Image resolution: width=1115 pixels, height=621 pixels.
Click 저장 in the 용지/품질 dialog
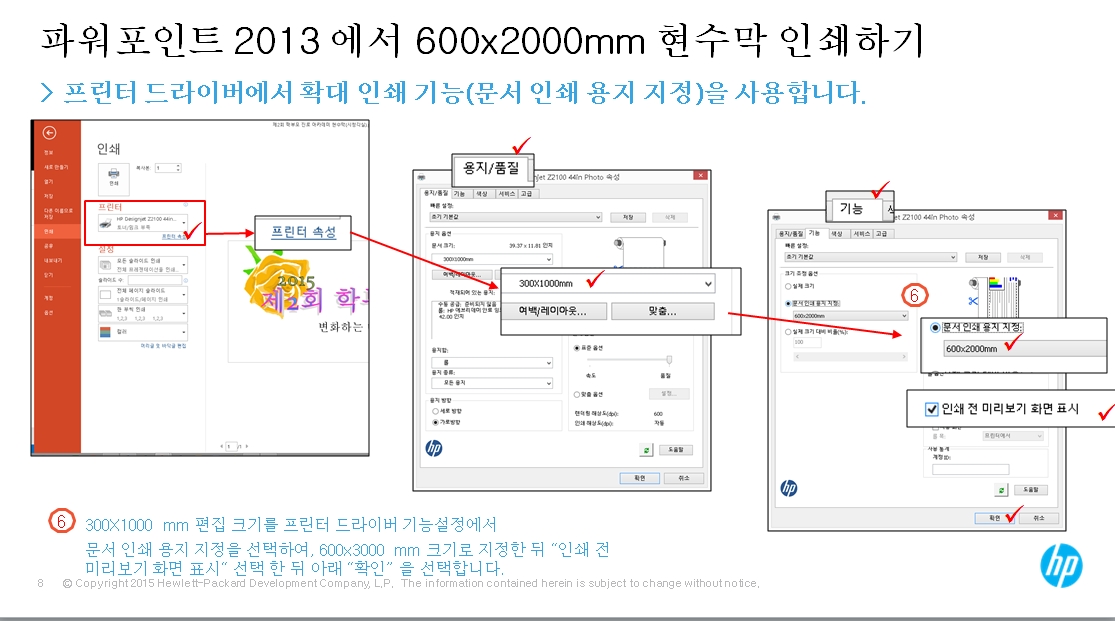[628, 217]
